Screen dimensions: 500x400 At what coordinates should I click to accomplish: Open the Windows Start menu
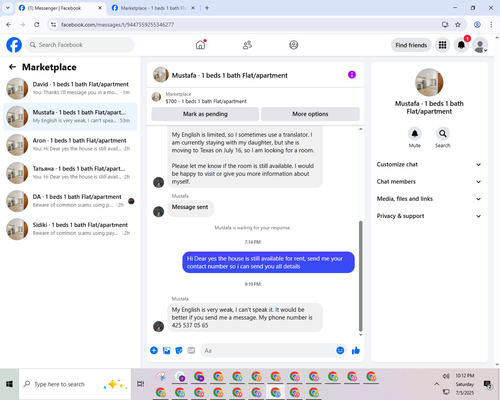[9, 384]
